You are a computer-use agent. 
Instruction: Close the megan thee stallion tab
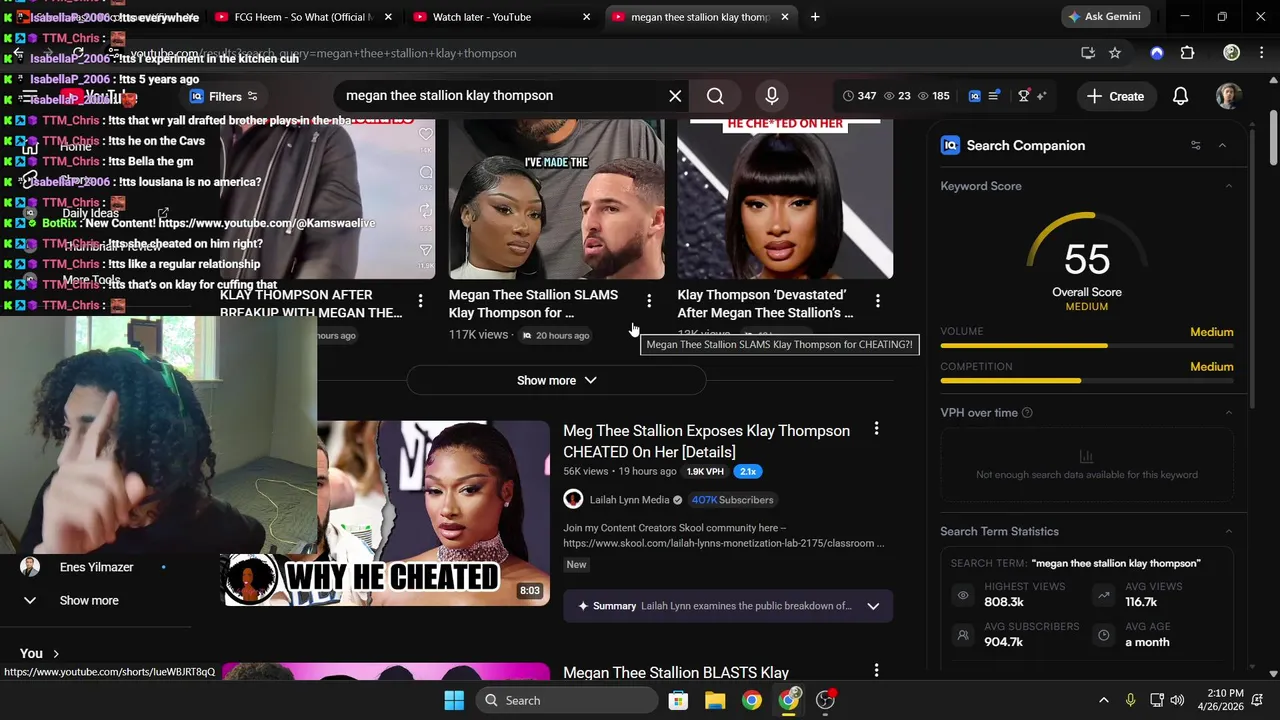point(785,17)
